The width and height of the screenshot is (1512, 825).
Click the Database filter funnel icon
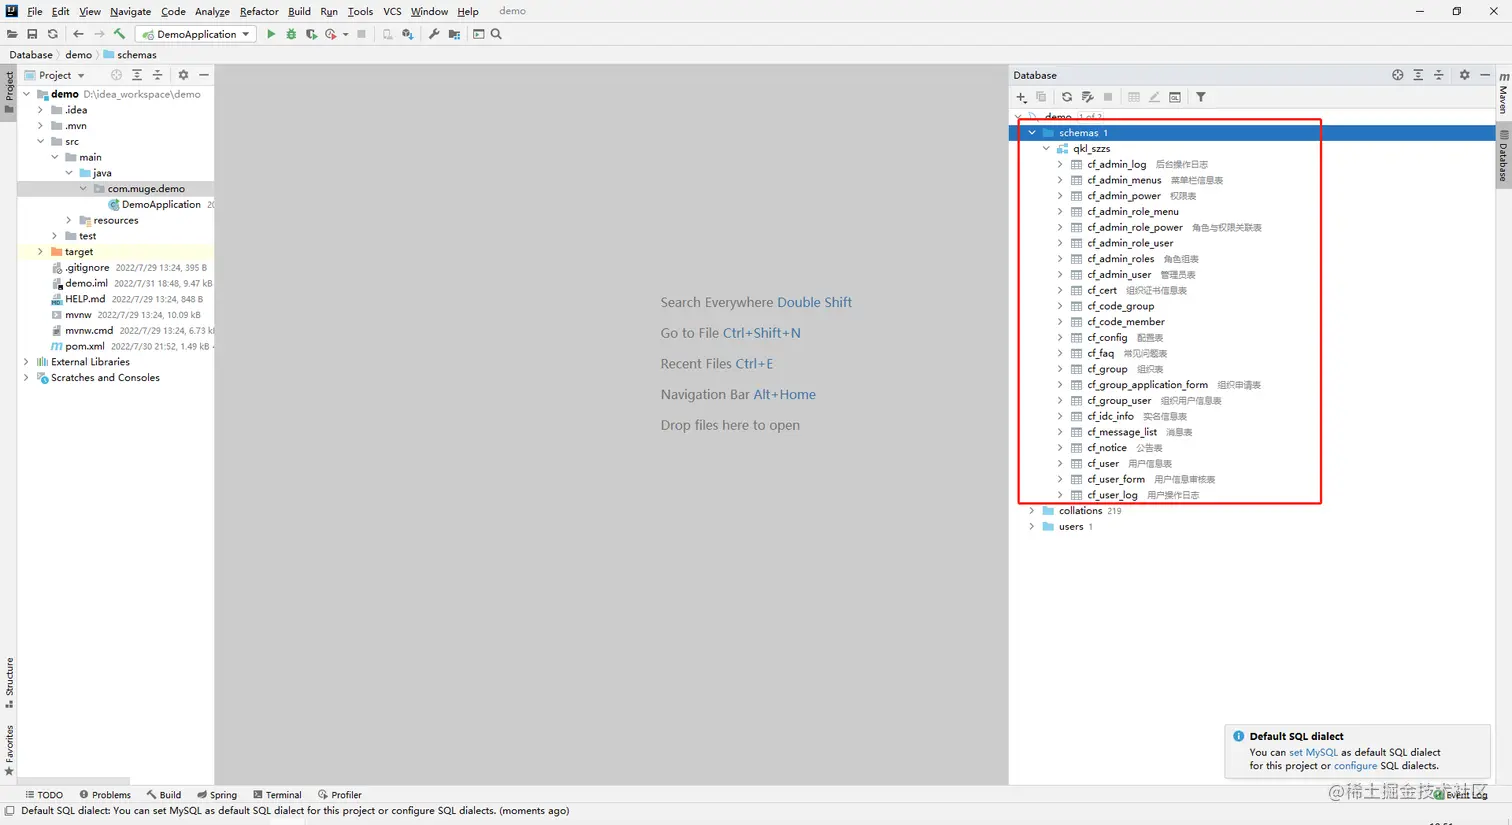pos(1201,97)
